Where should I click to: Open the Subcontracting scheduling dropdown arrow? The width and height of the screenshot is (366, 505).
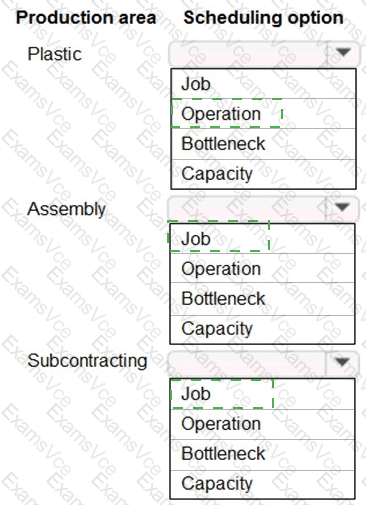(x=342, y=362)
